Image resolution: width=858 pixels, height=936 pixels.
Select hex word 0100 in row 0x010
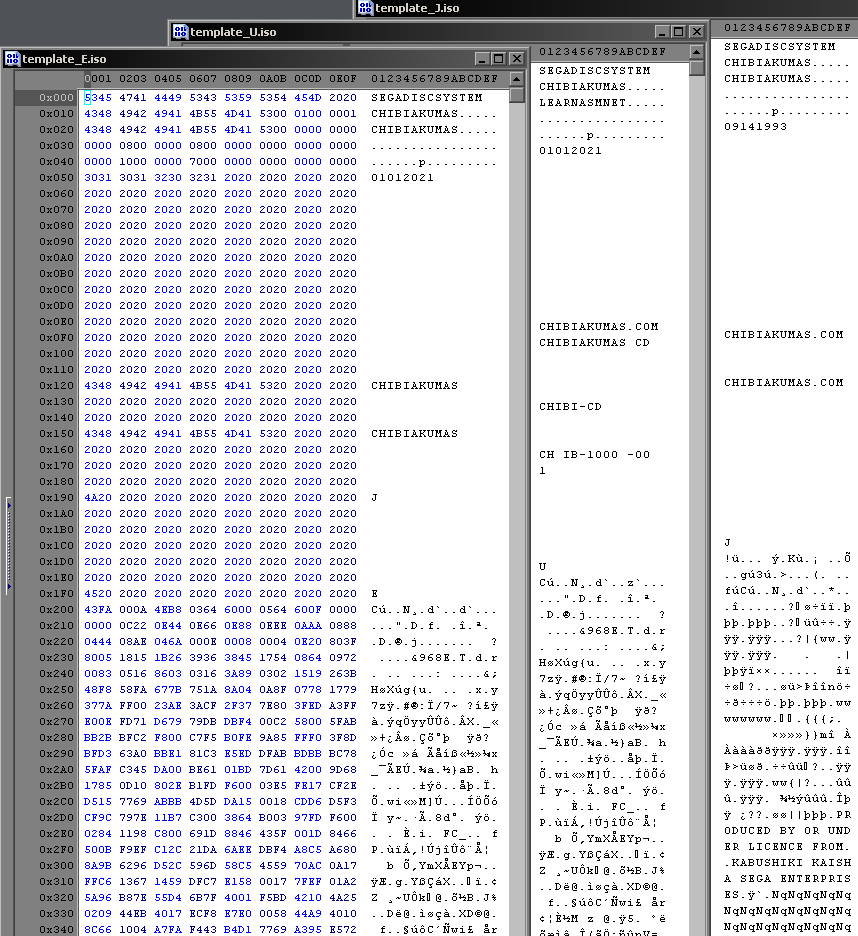pos(308,113)
